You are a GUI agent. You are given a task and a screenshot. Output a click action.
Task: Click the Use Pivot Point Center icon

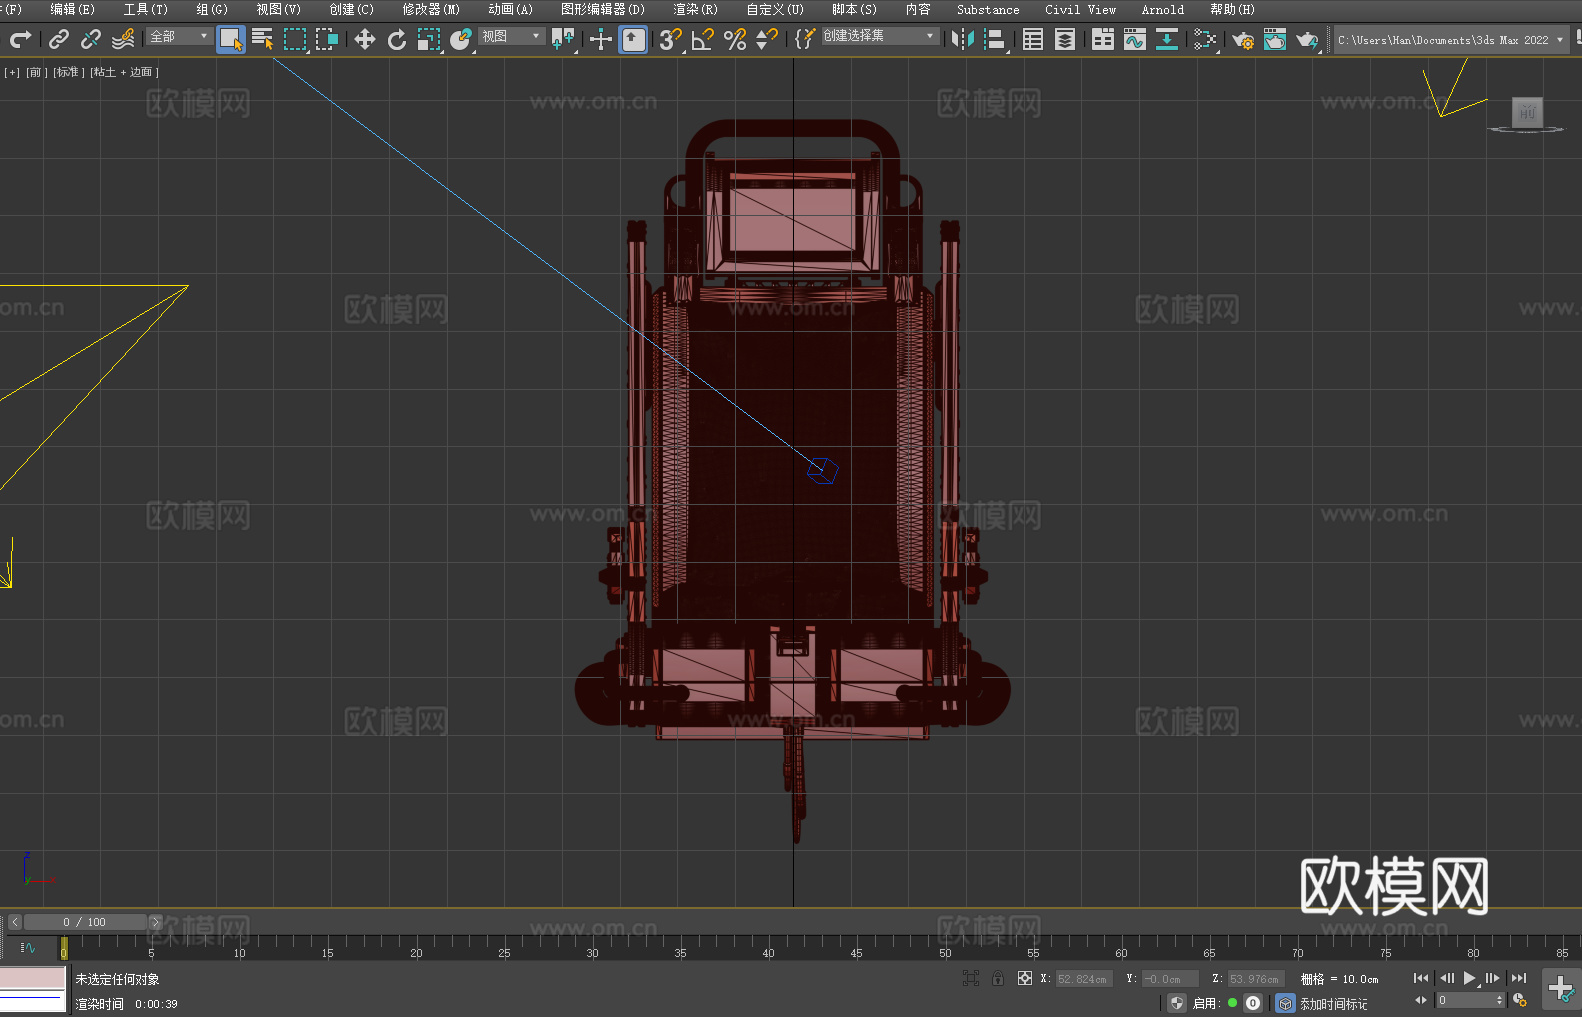coord(563,39)
